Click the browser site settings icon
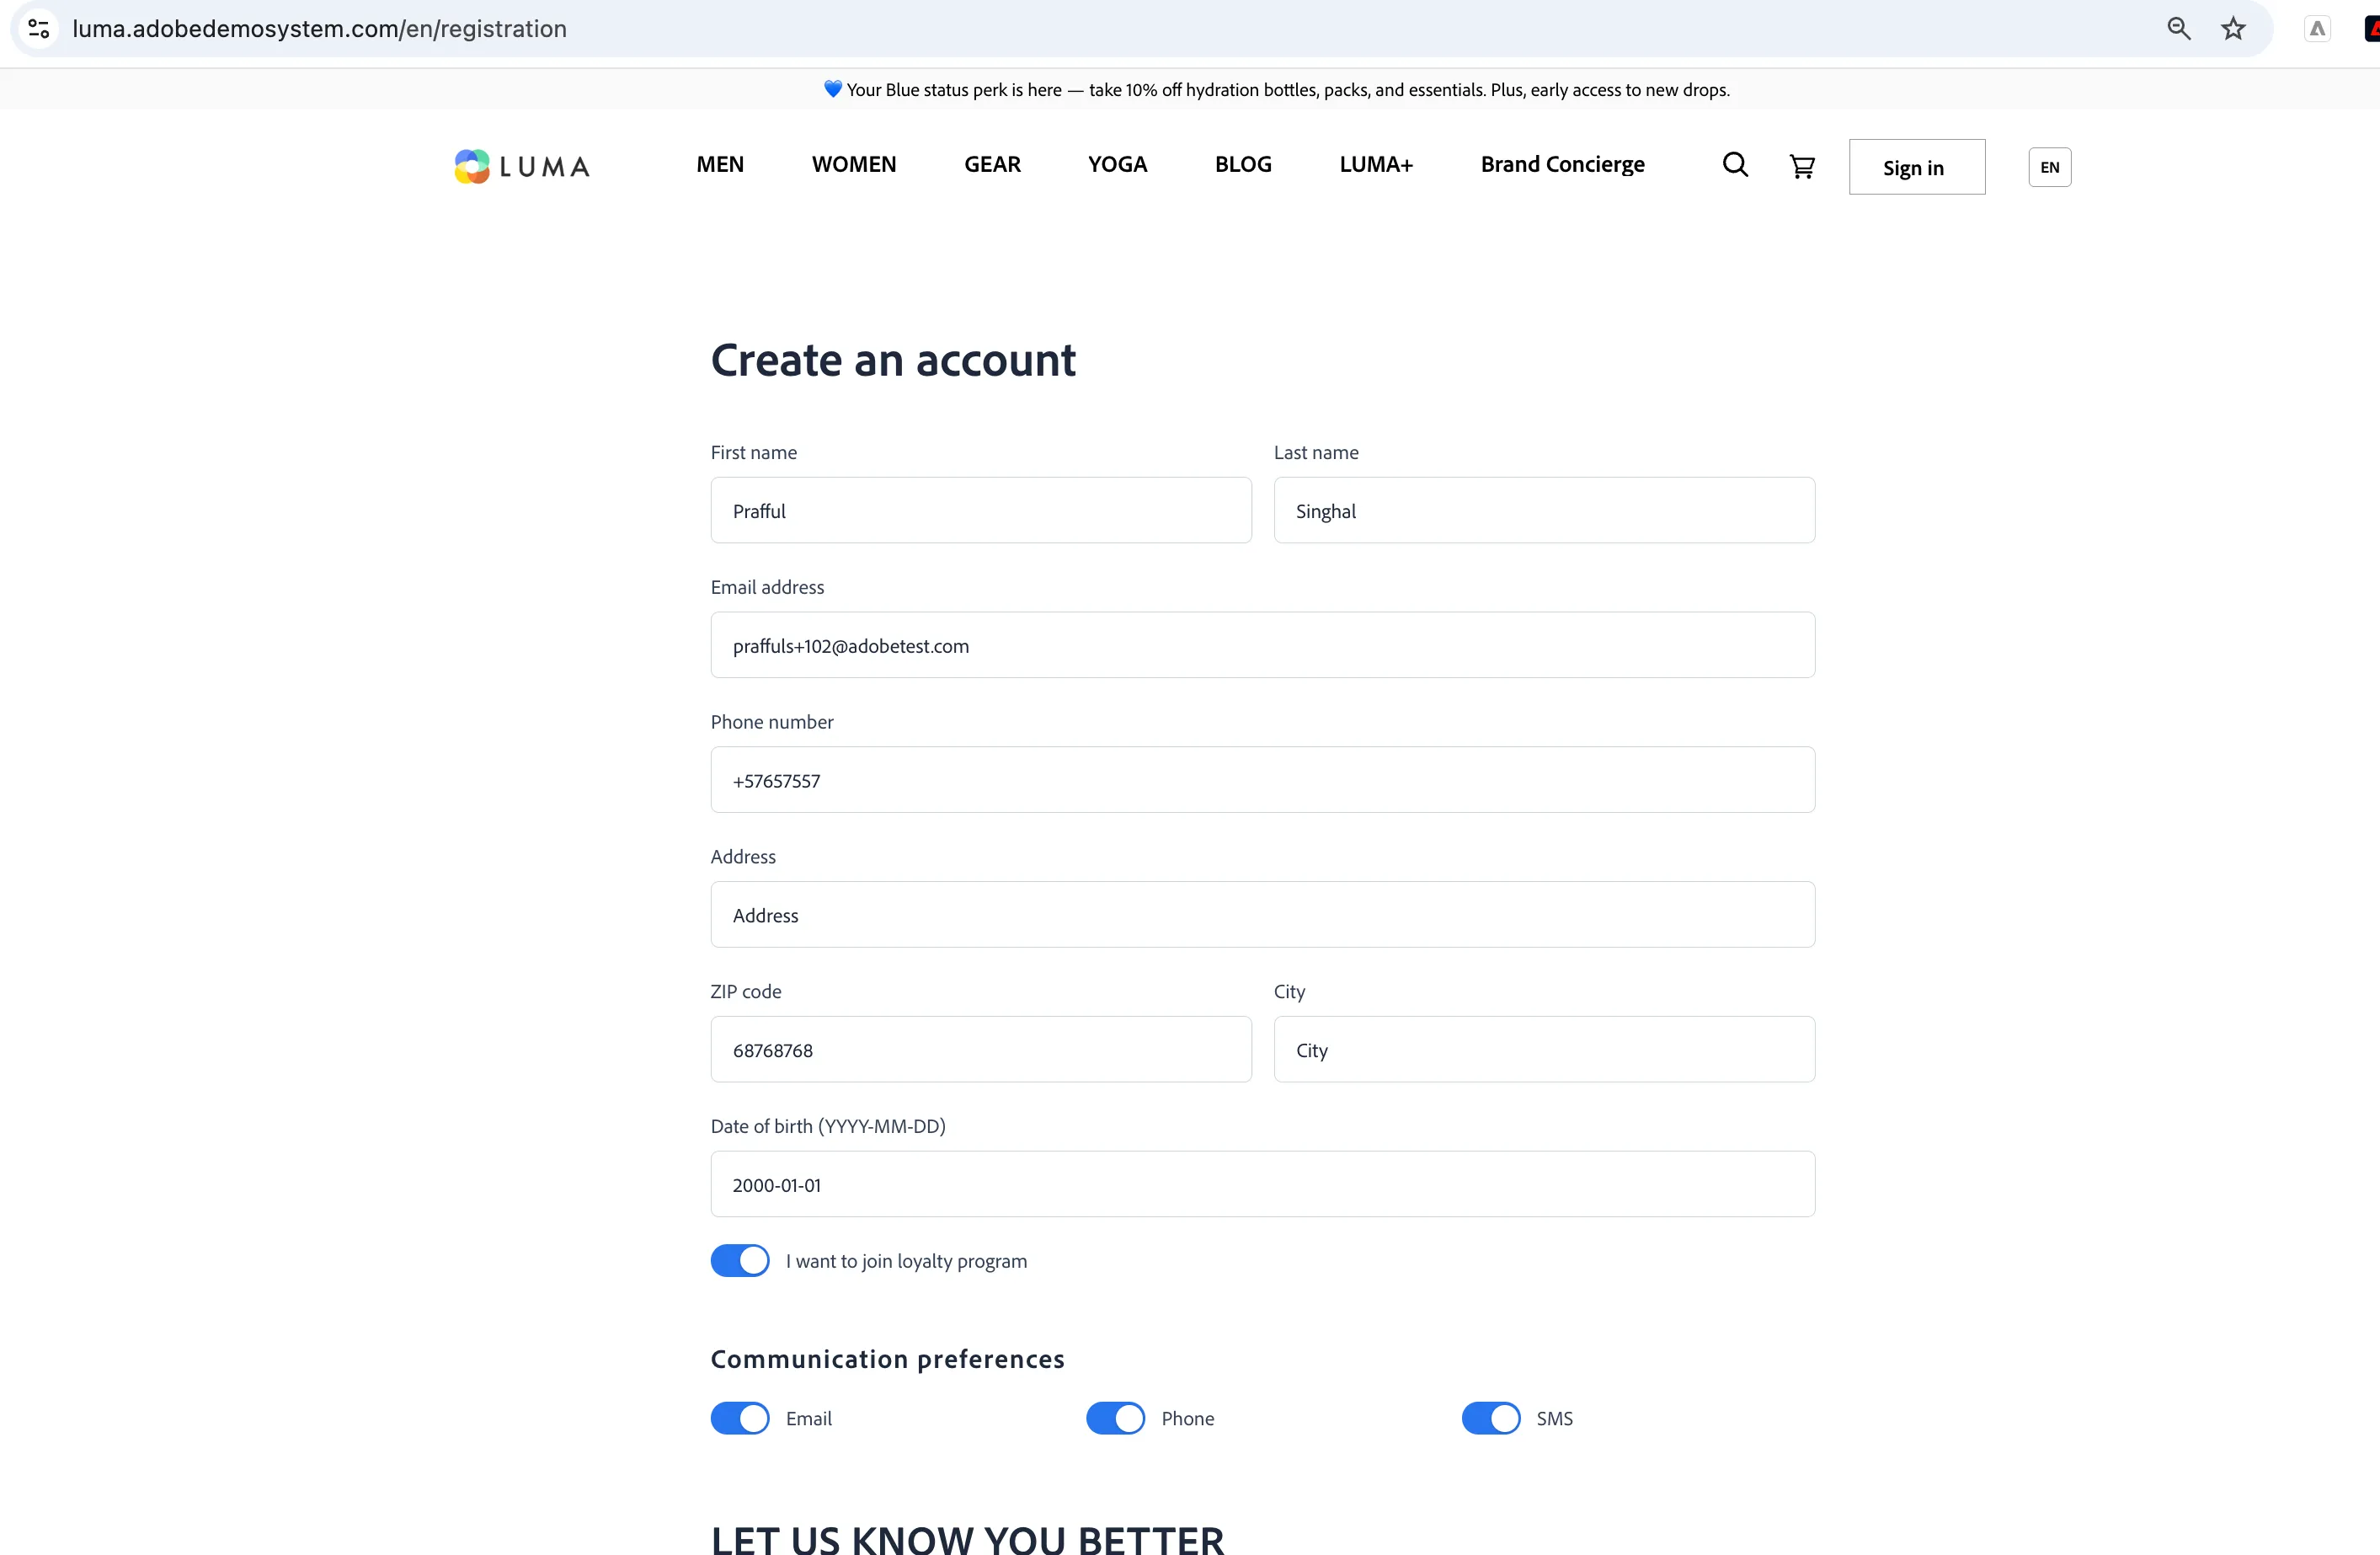2380x1555 pixels. pyautogui.click(x=39, y=28)
